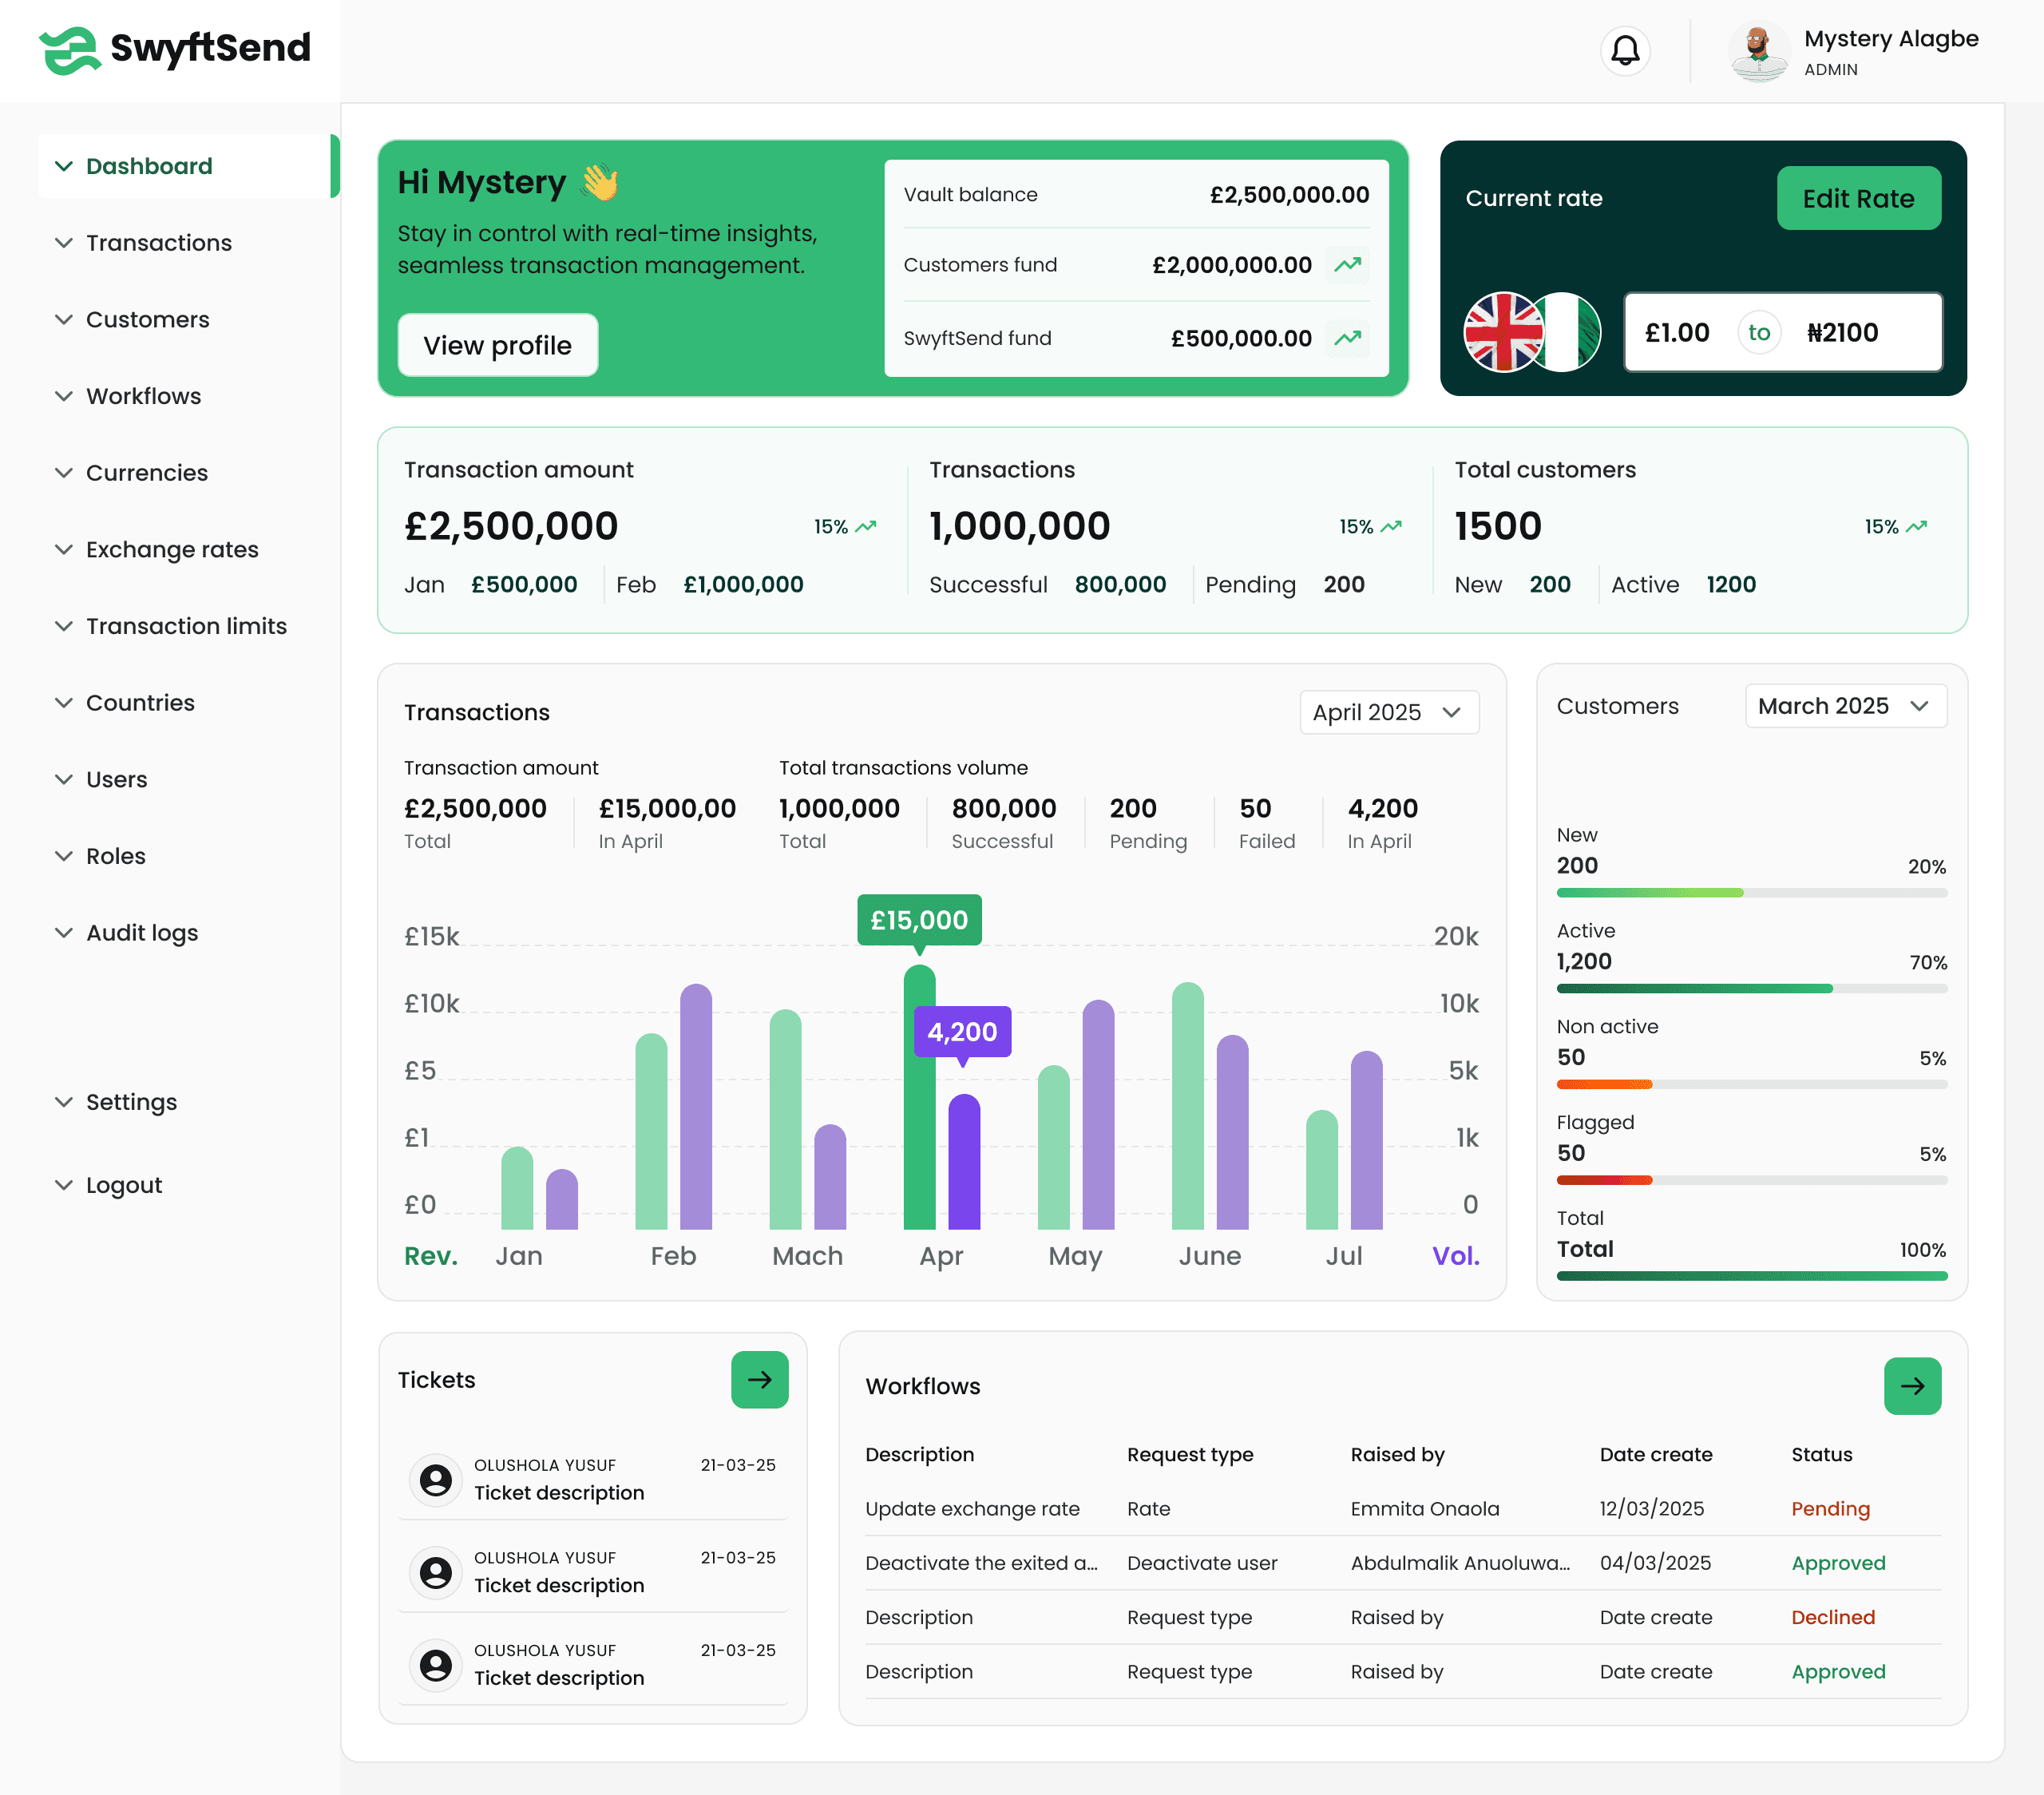The height and width of the screenshot is (1795, 2044).
Task: Expand the Transactions sidebar chevron
Action: (x=64, y=243)
